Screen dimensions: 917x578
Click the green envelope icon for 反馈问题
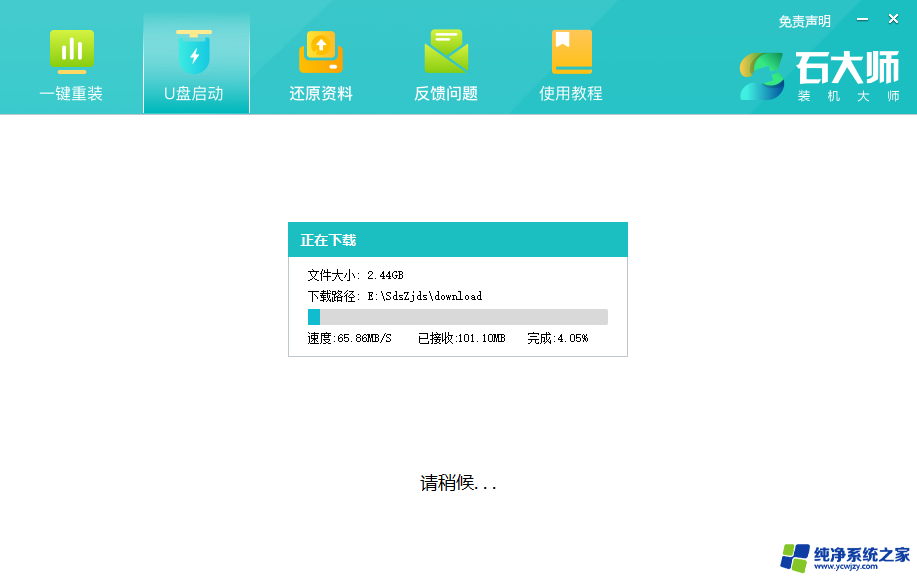pos(446,51)
